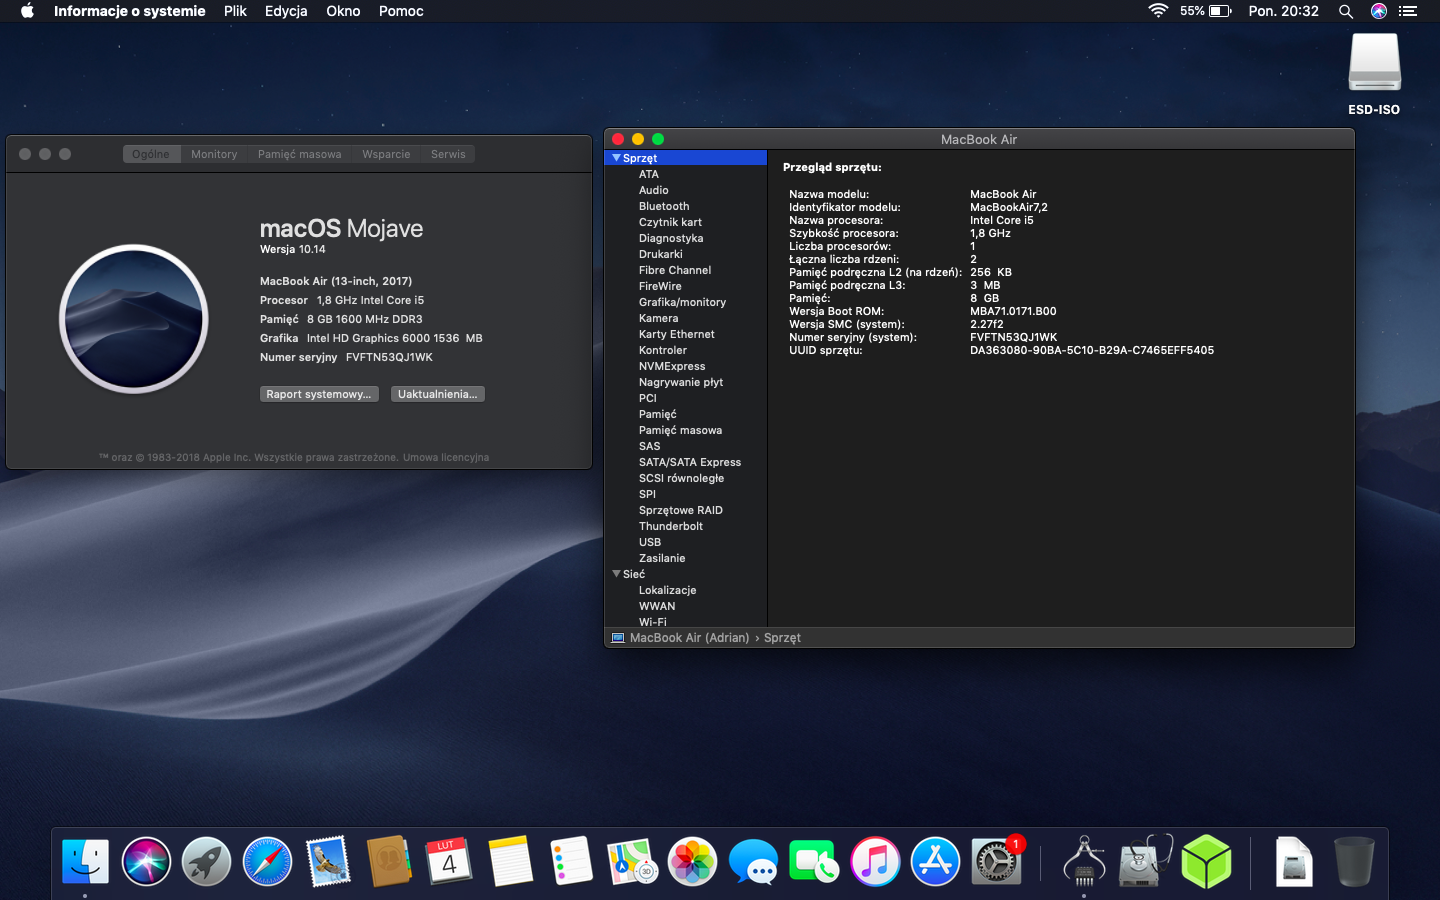
Task: Open Contacts book icon in Dock
Action: pyautogui.click(x=389, y=861)
